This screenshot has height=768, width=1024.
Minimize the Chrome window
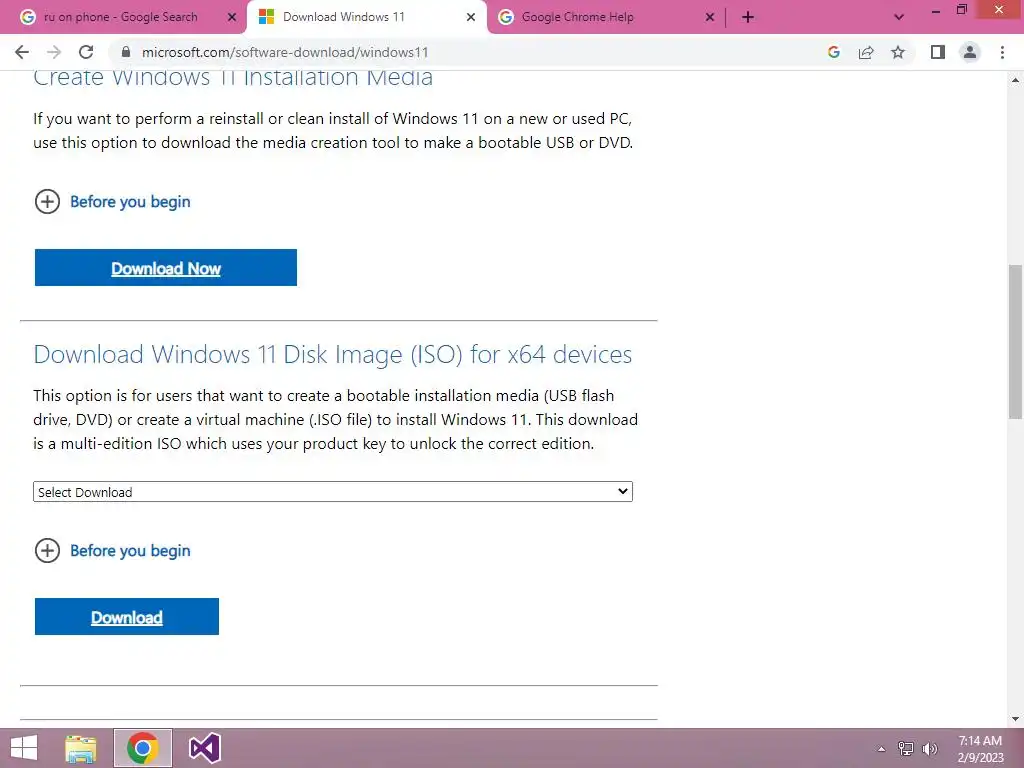point(936,10)
